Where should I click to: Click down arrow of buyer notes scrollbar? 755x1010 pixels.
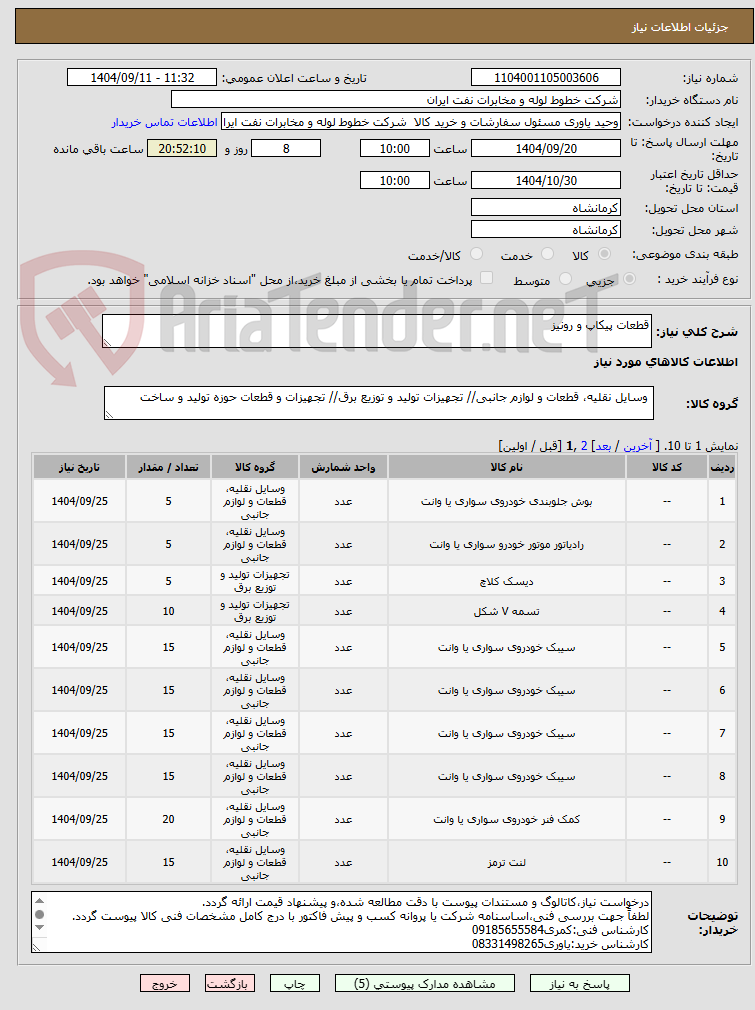point(39,928)
